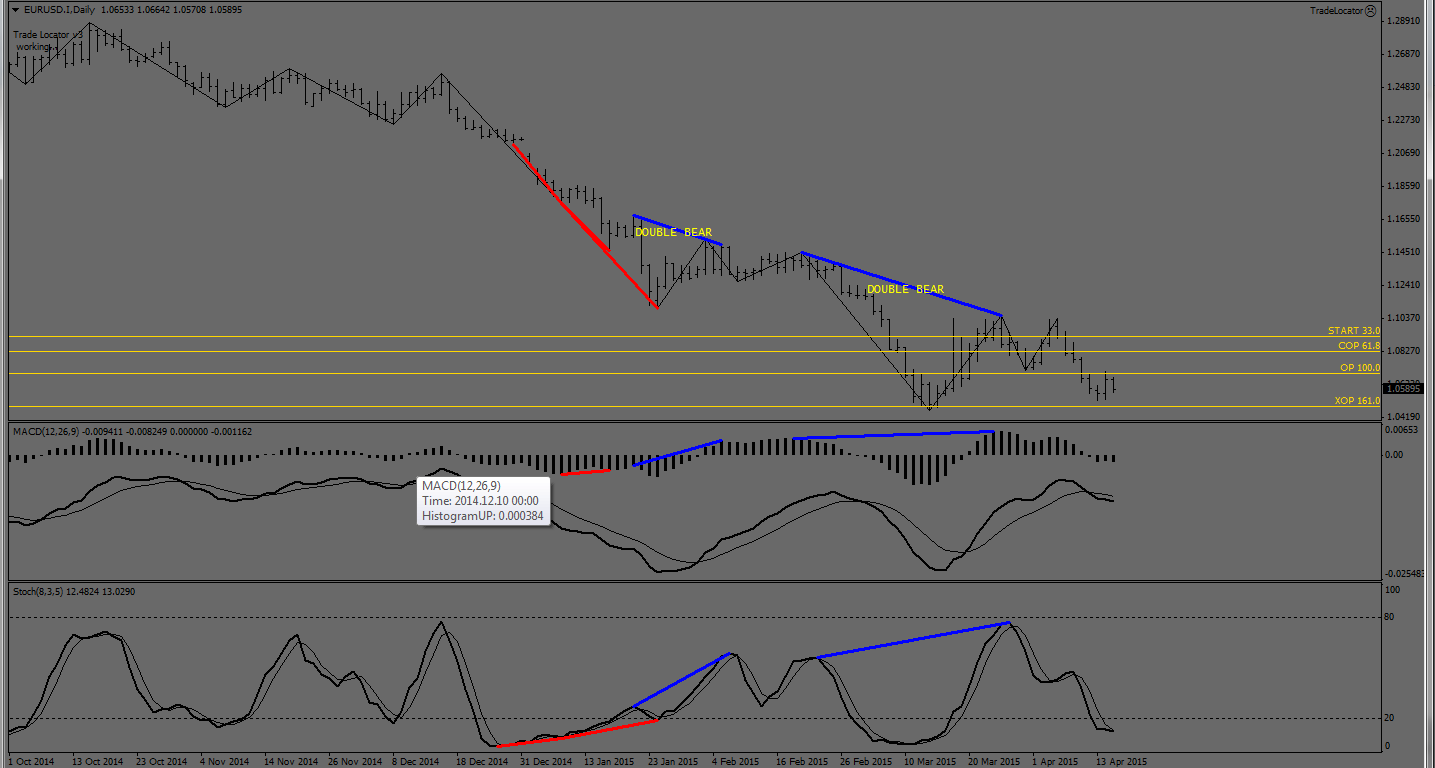This screenshot has height=768, width=1435.
Task: Click the EURUSD.I,Daily chart title
Action: (x=60, y=10)
